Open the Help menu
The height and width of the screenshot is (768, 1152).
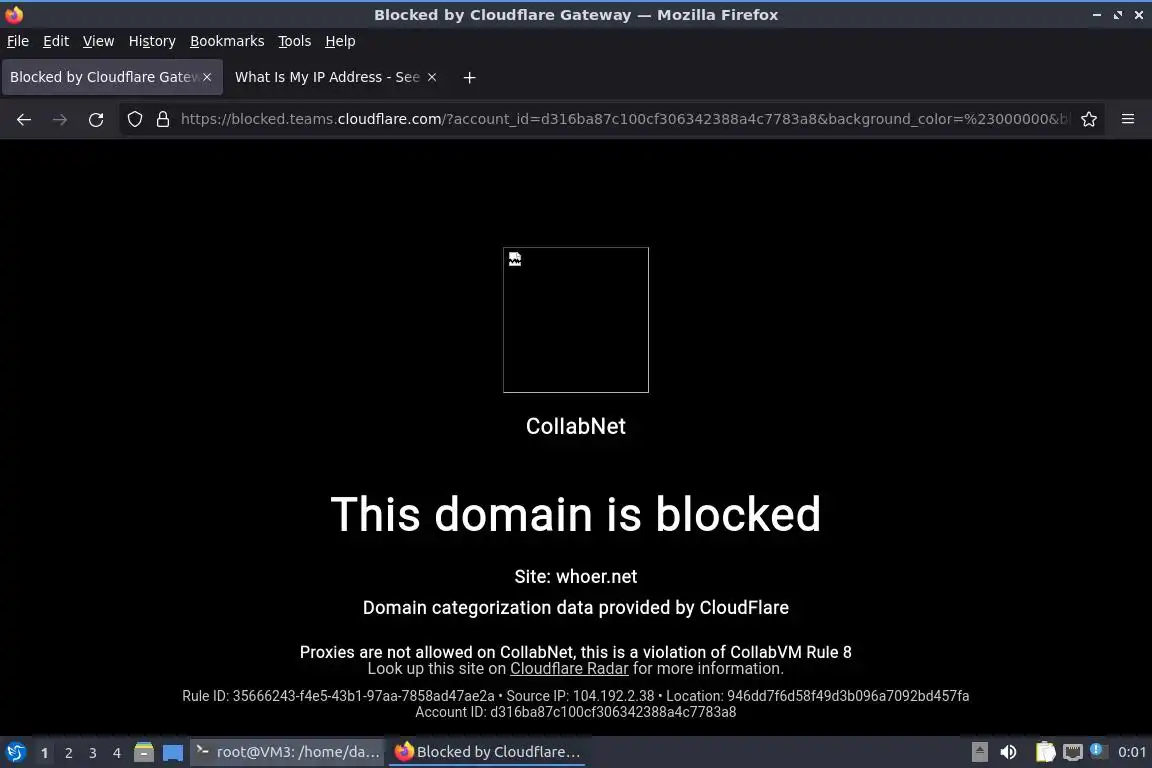pyautogui.click(x=340, y=41)
